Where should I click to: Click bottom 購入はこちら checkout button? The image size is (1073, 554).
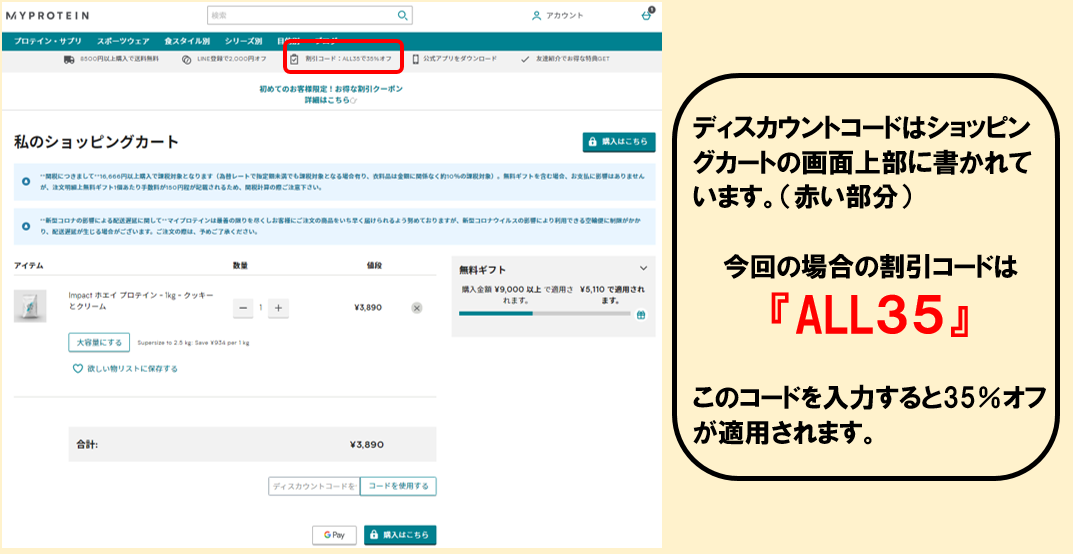pyautogui.click(x=400, y=535)
